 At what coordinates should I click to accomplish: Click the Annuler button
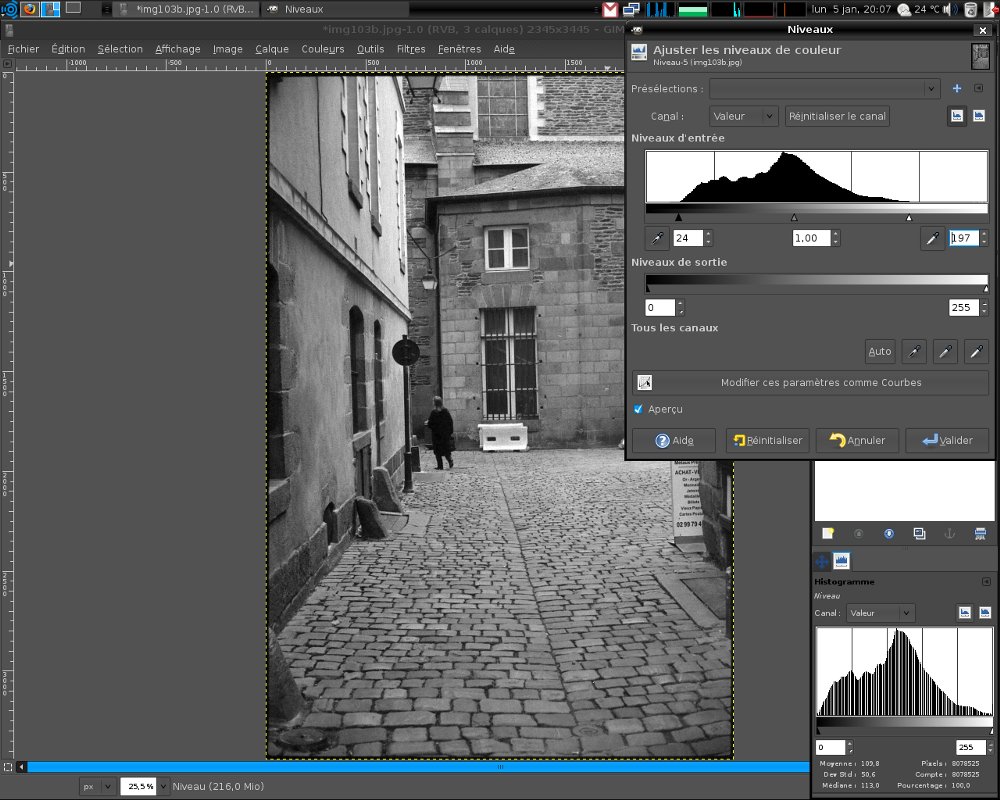[x=857, y=440]
